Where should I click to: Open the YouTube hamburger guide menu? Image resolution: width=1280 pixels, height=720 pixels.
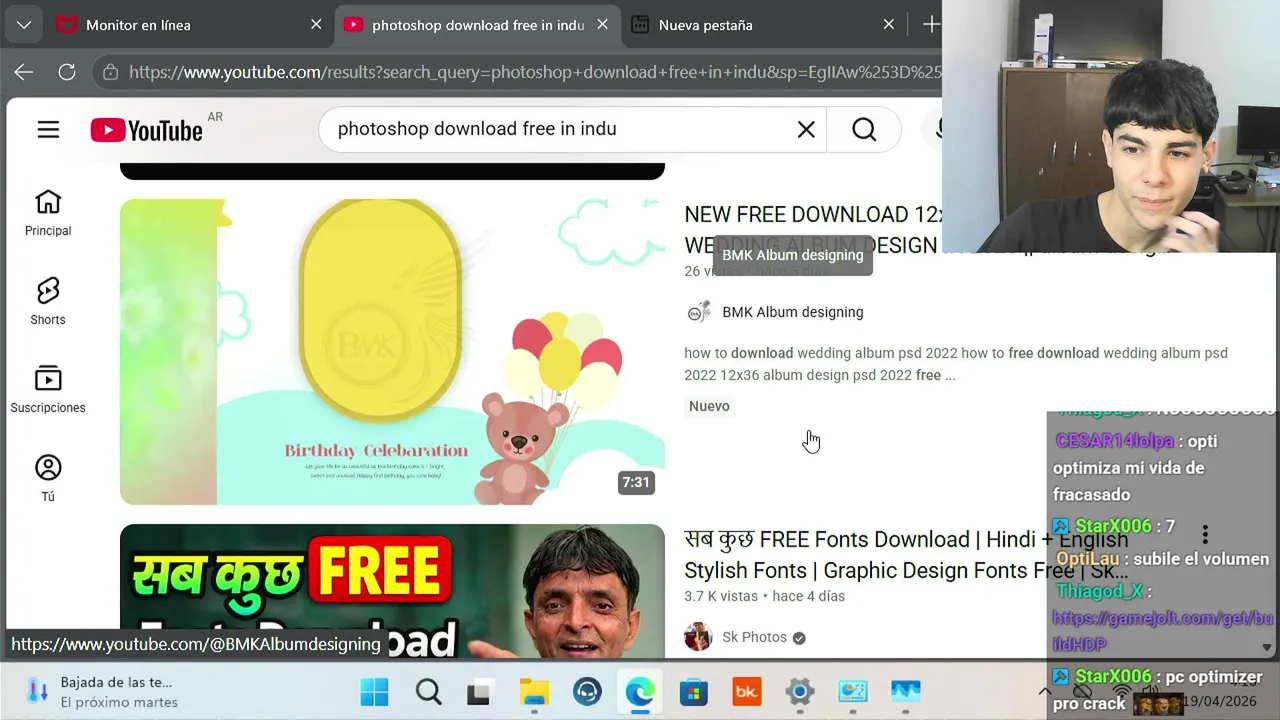48,129
